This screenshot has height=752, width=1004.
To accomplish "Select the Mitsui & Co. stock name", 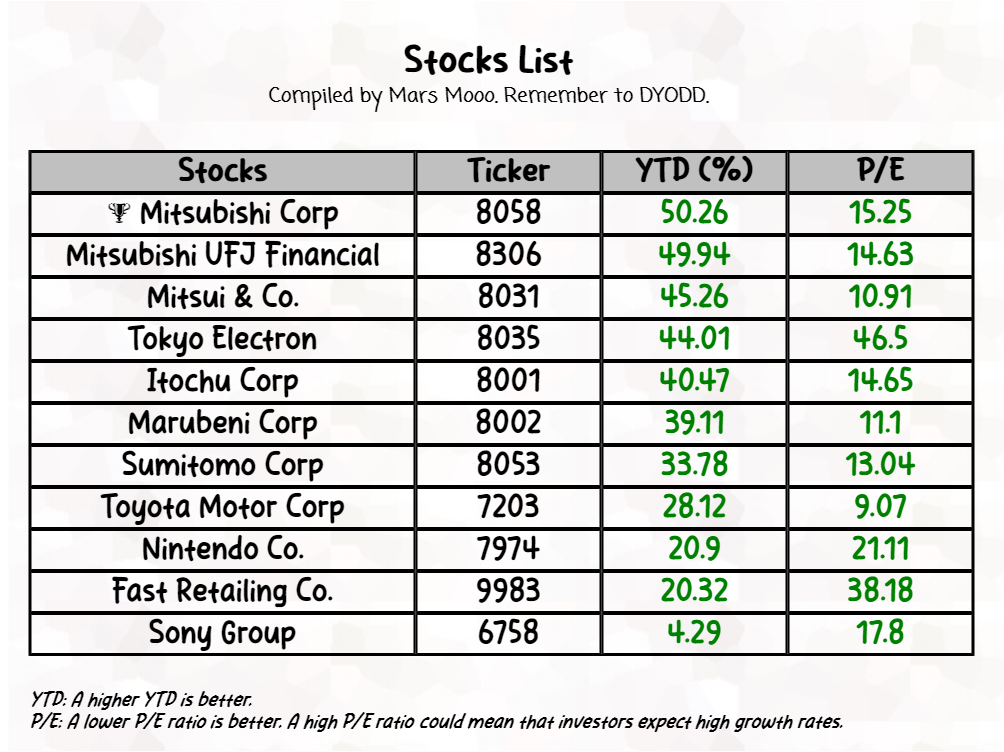I will [222, 297].
